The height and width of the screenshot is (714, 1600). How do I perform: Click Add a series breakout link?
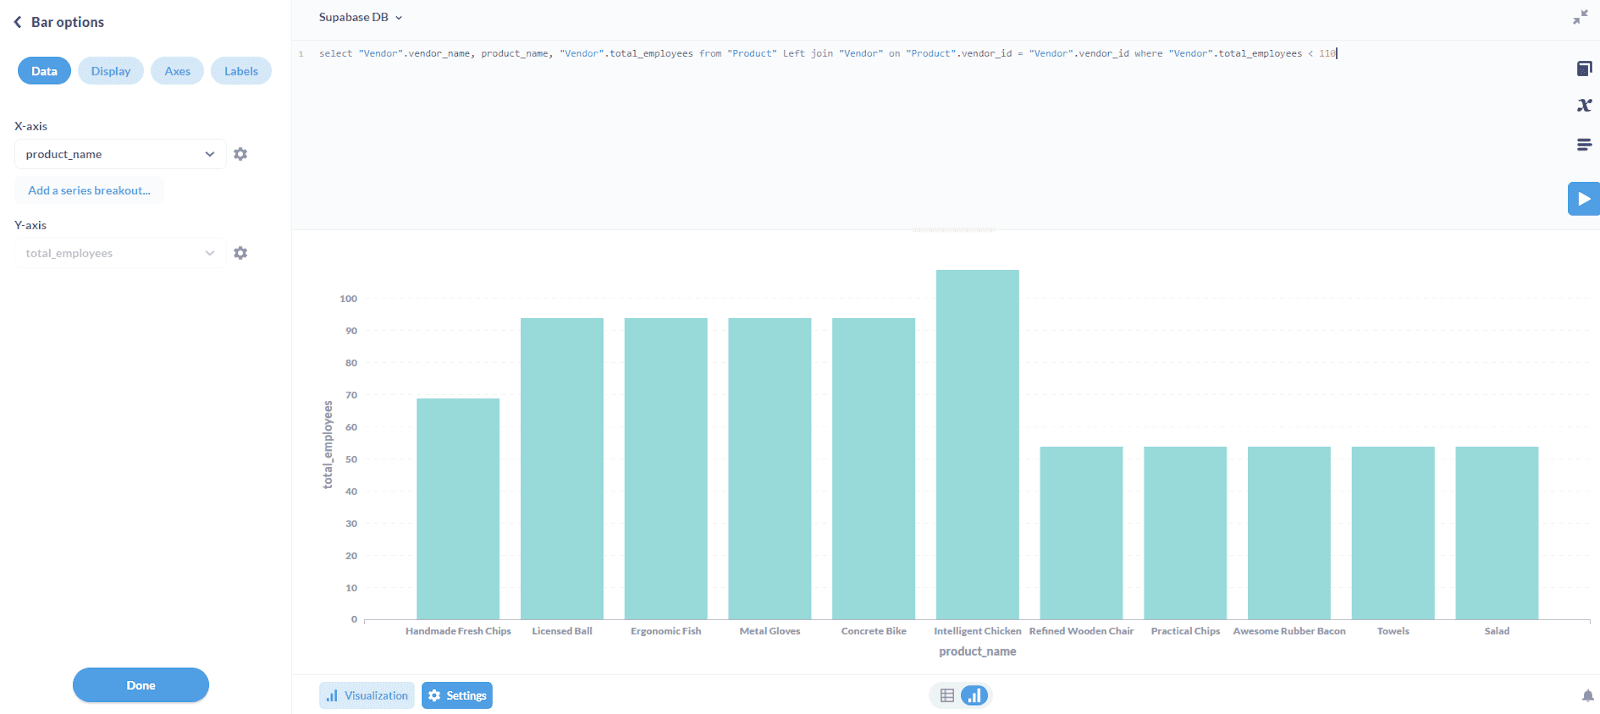[89, 190]
